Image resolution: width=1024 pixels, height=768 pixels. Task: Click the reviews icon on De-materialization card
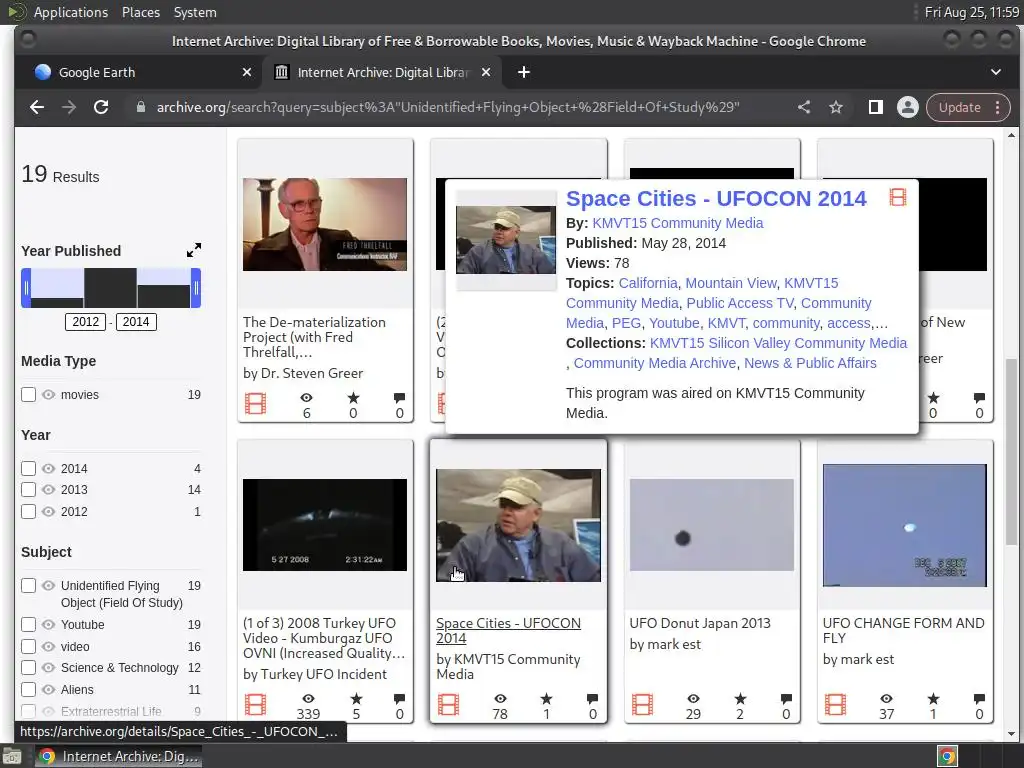pos(400,398)
